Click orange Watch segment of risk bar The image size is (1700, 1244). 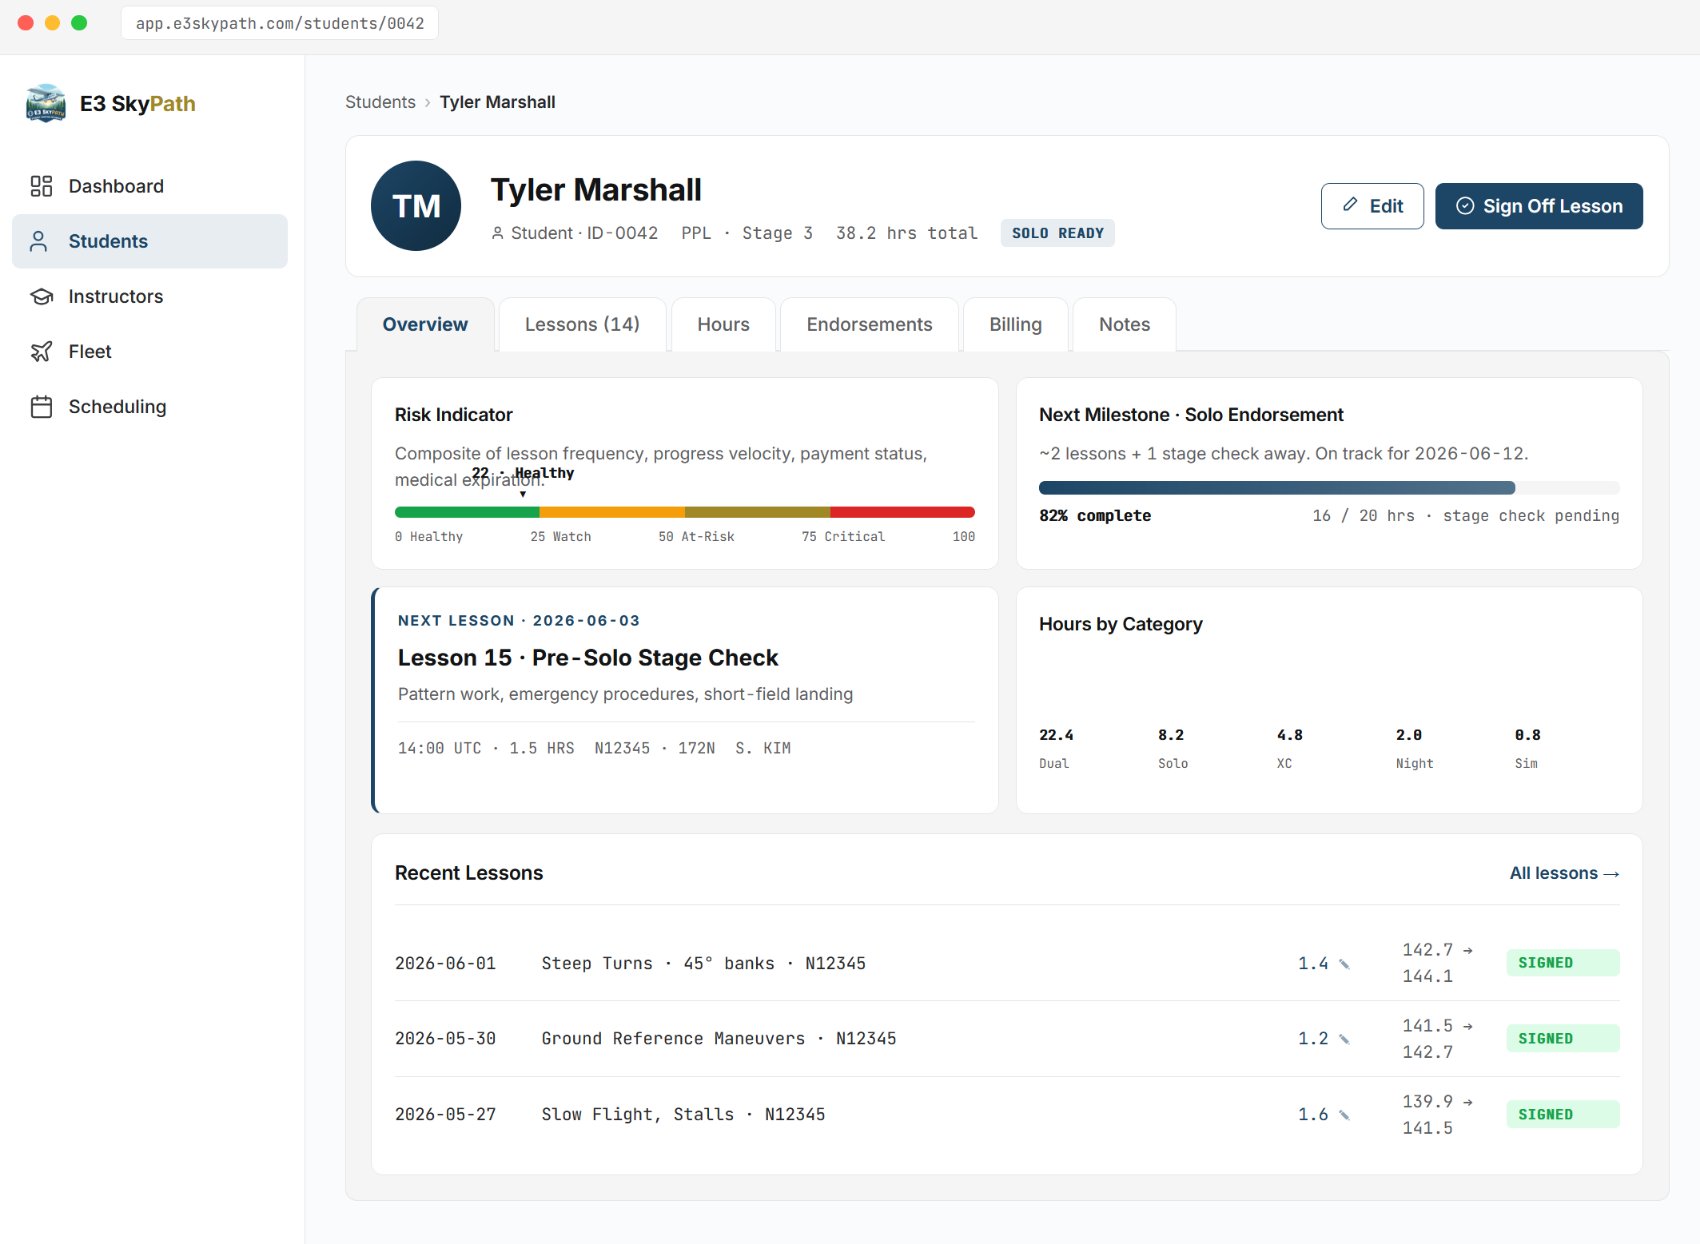point(612,512)
